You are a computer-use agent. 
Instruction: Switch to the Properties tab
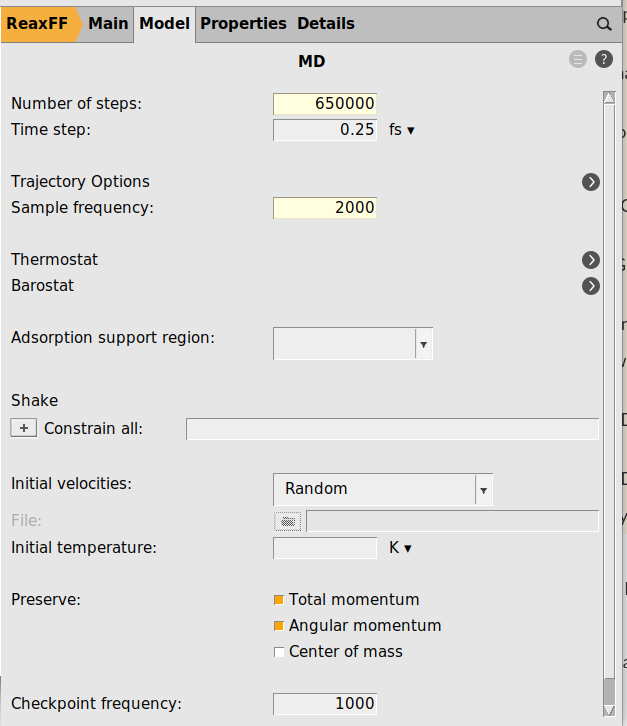[x=243, y=23]
